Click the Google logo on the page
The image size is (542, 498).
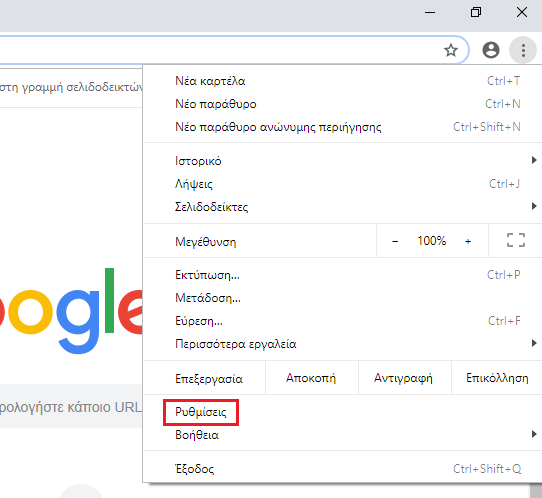point(71,310)
